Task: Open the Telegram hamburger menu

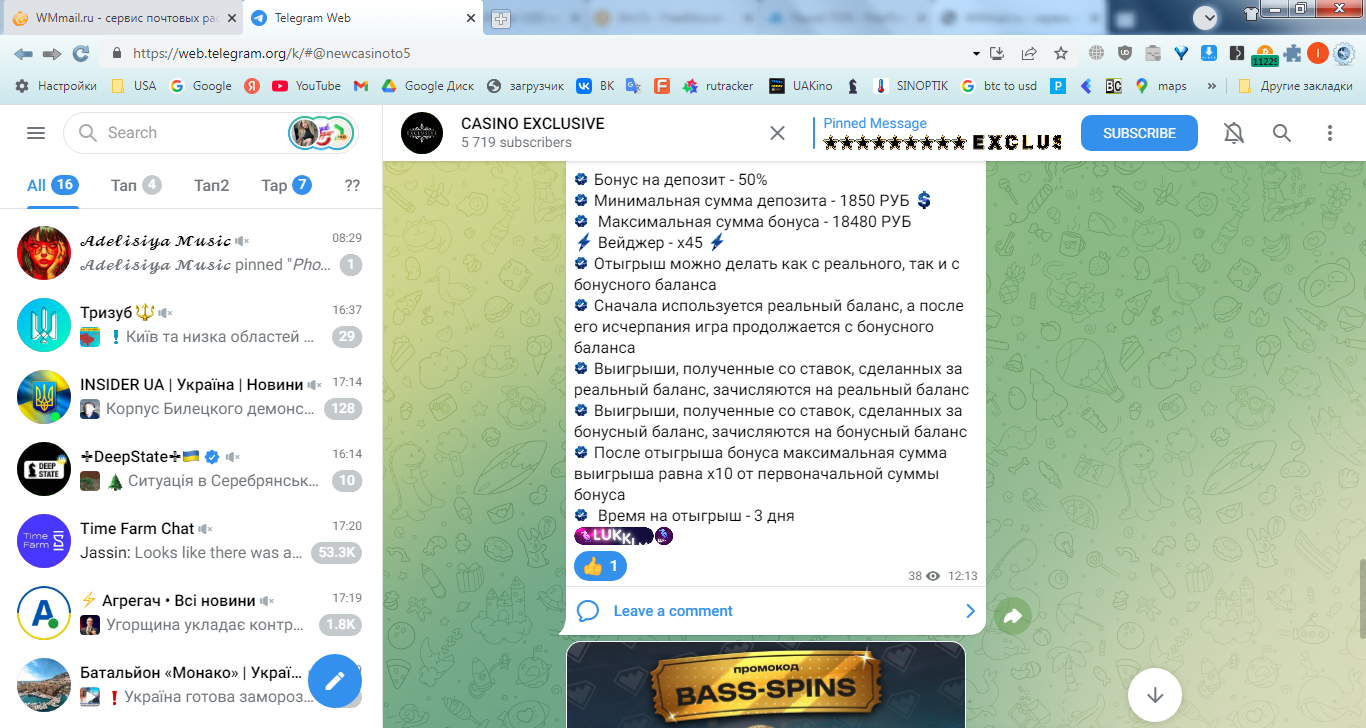Action: (36, 133)
